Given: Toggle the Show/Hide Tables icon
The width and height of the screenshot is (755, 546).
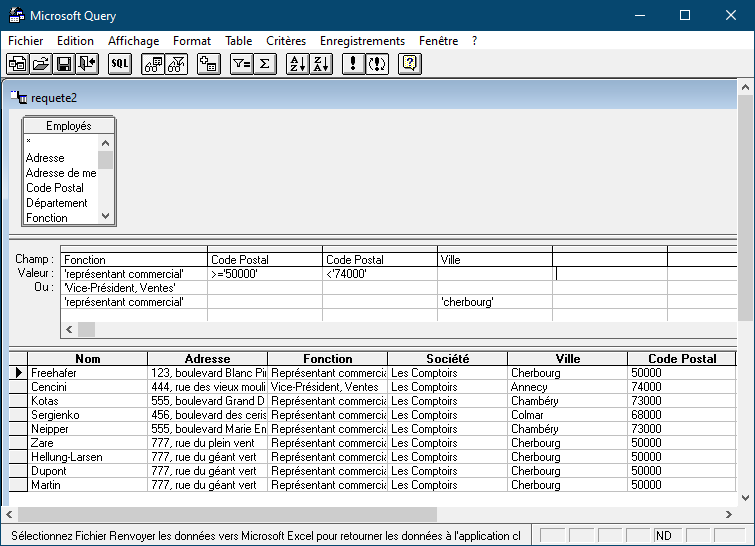Looking at the screenshot, I should click(x=153, y=64).
